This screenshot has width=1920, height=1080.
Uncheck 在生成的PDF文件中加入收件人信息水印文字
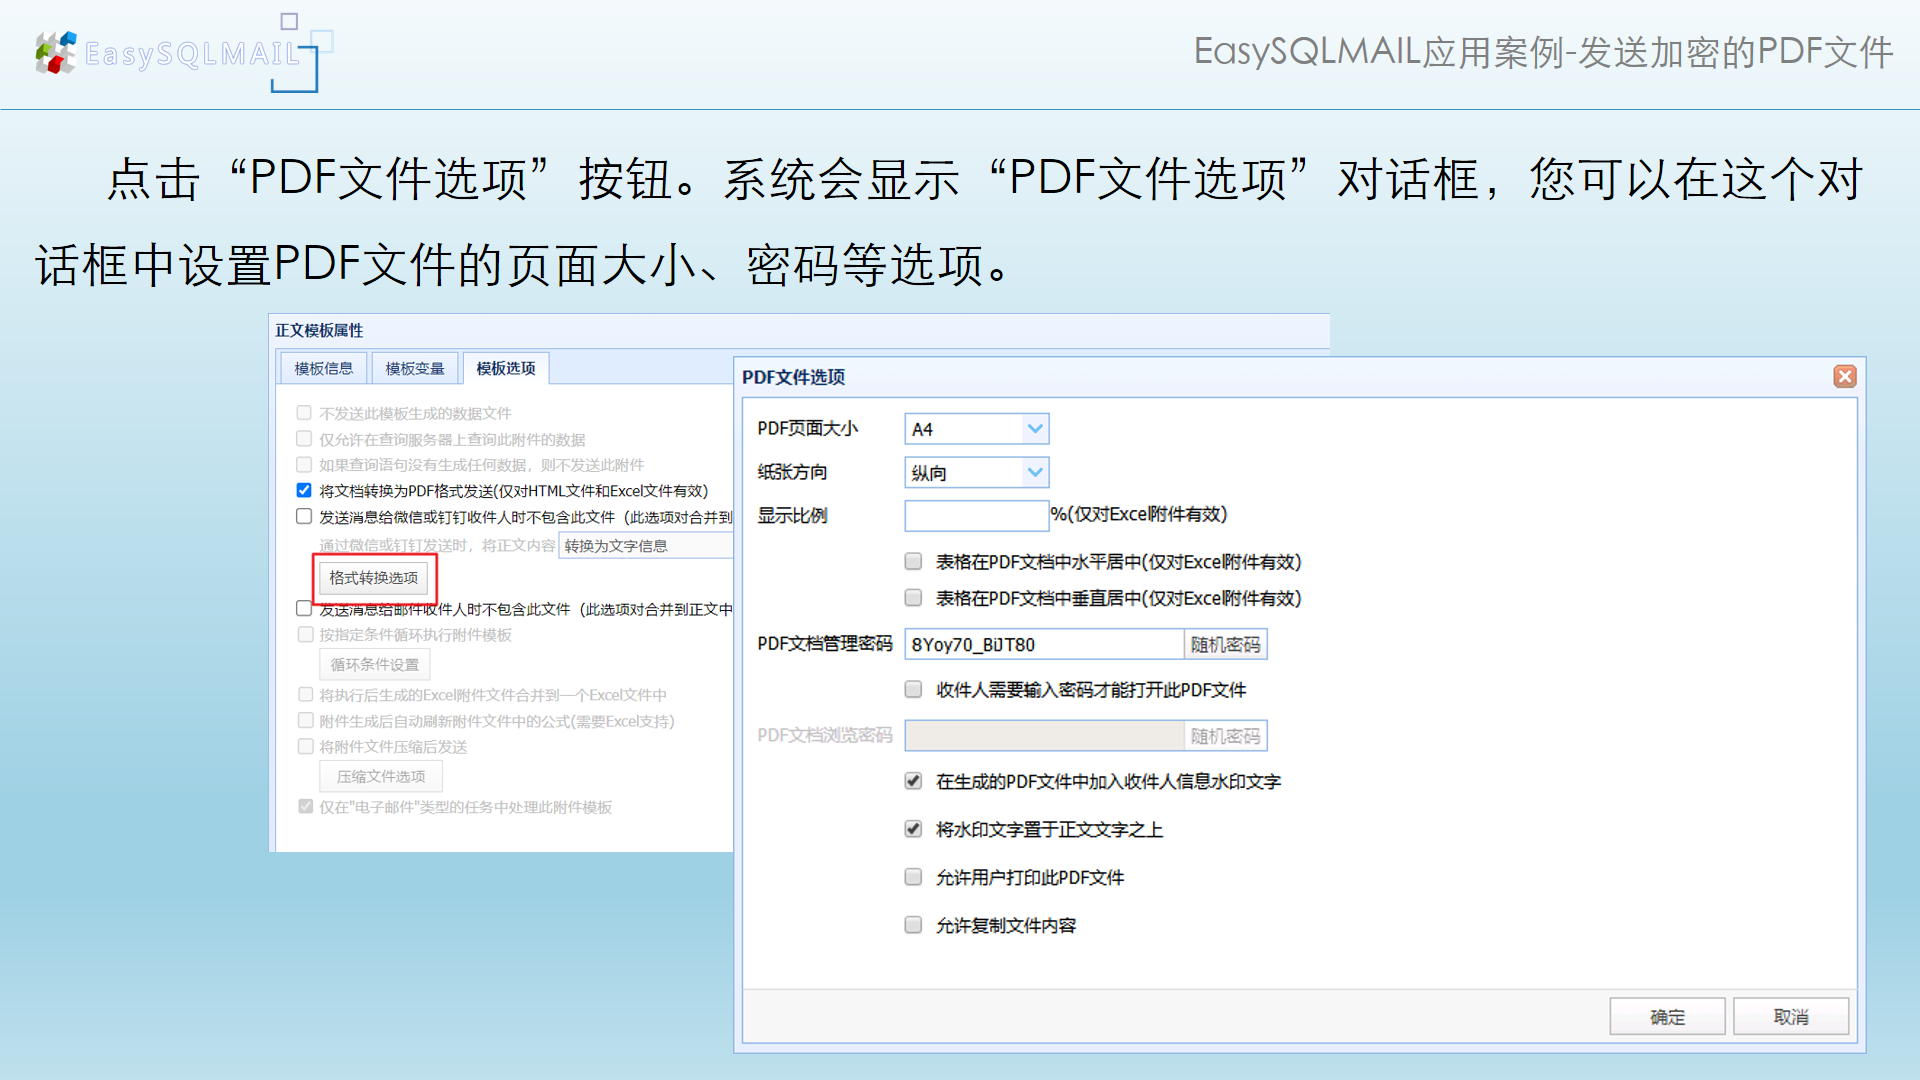[913, 781]
